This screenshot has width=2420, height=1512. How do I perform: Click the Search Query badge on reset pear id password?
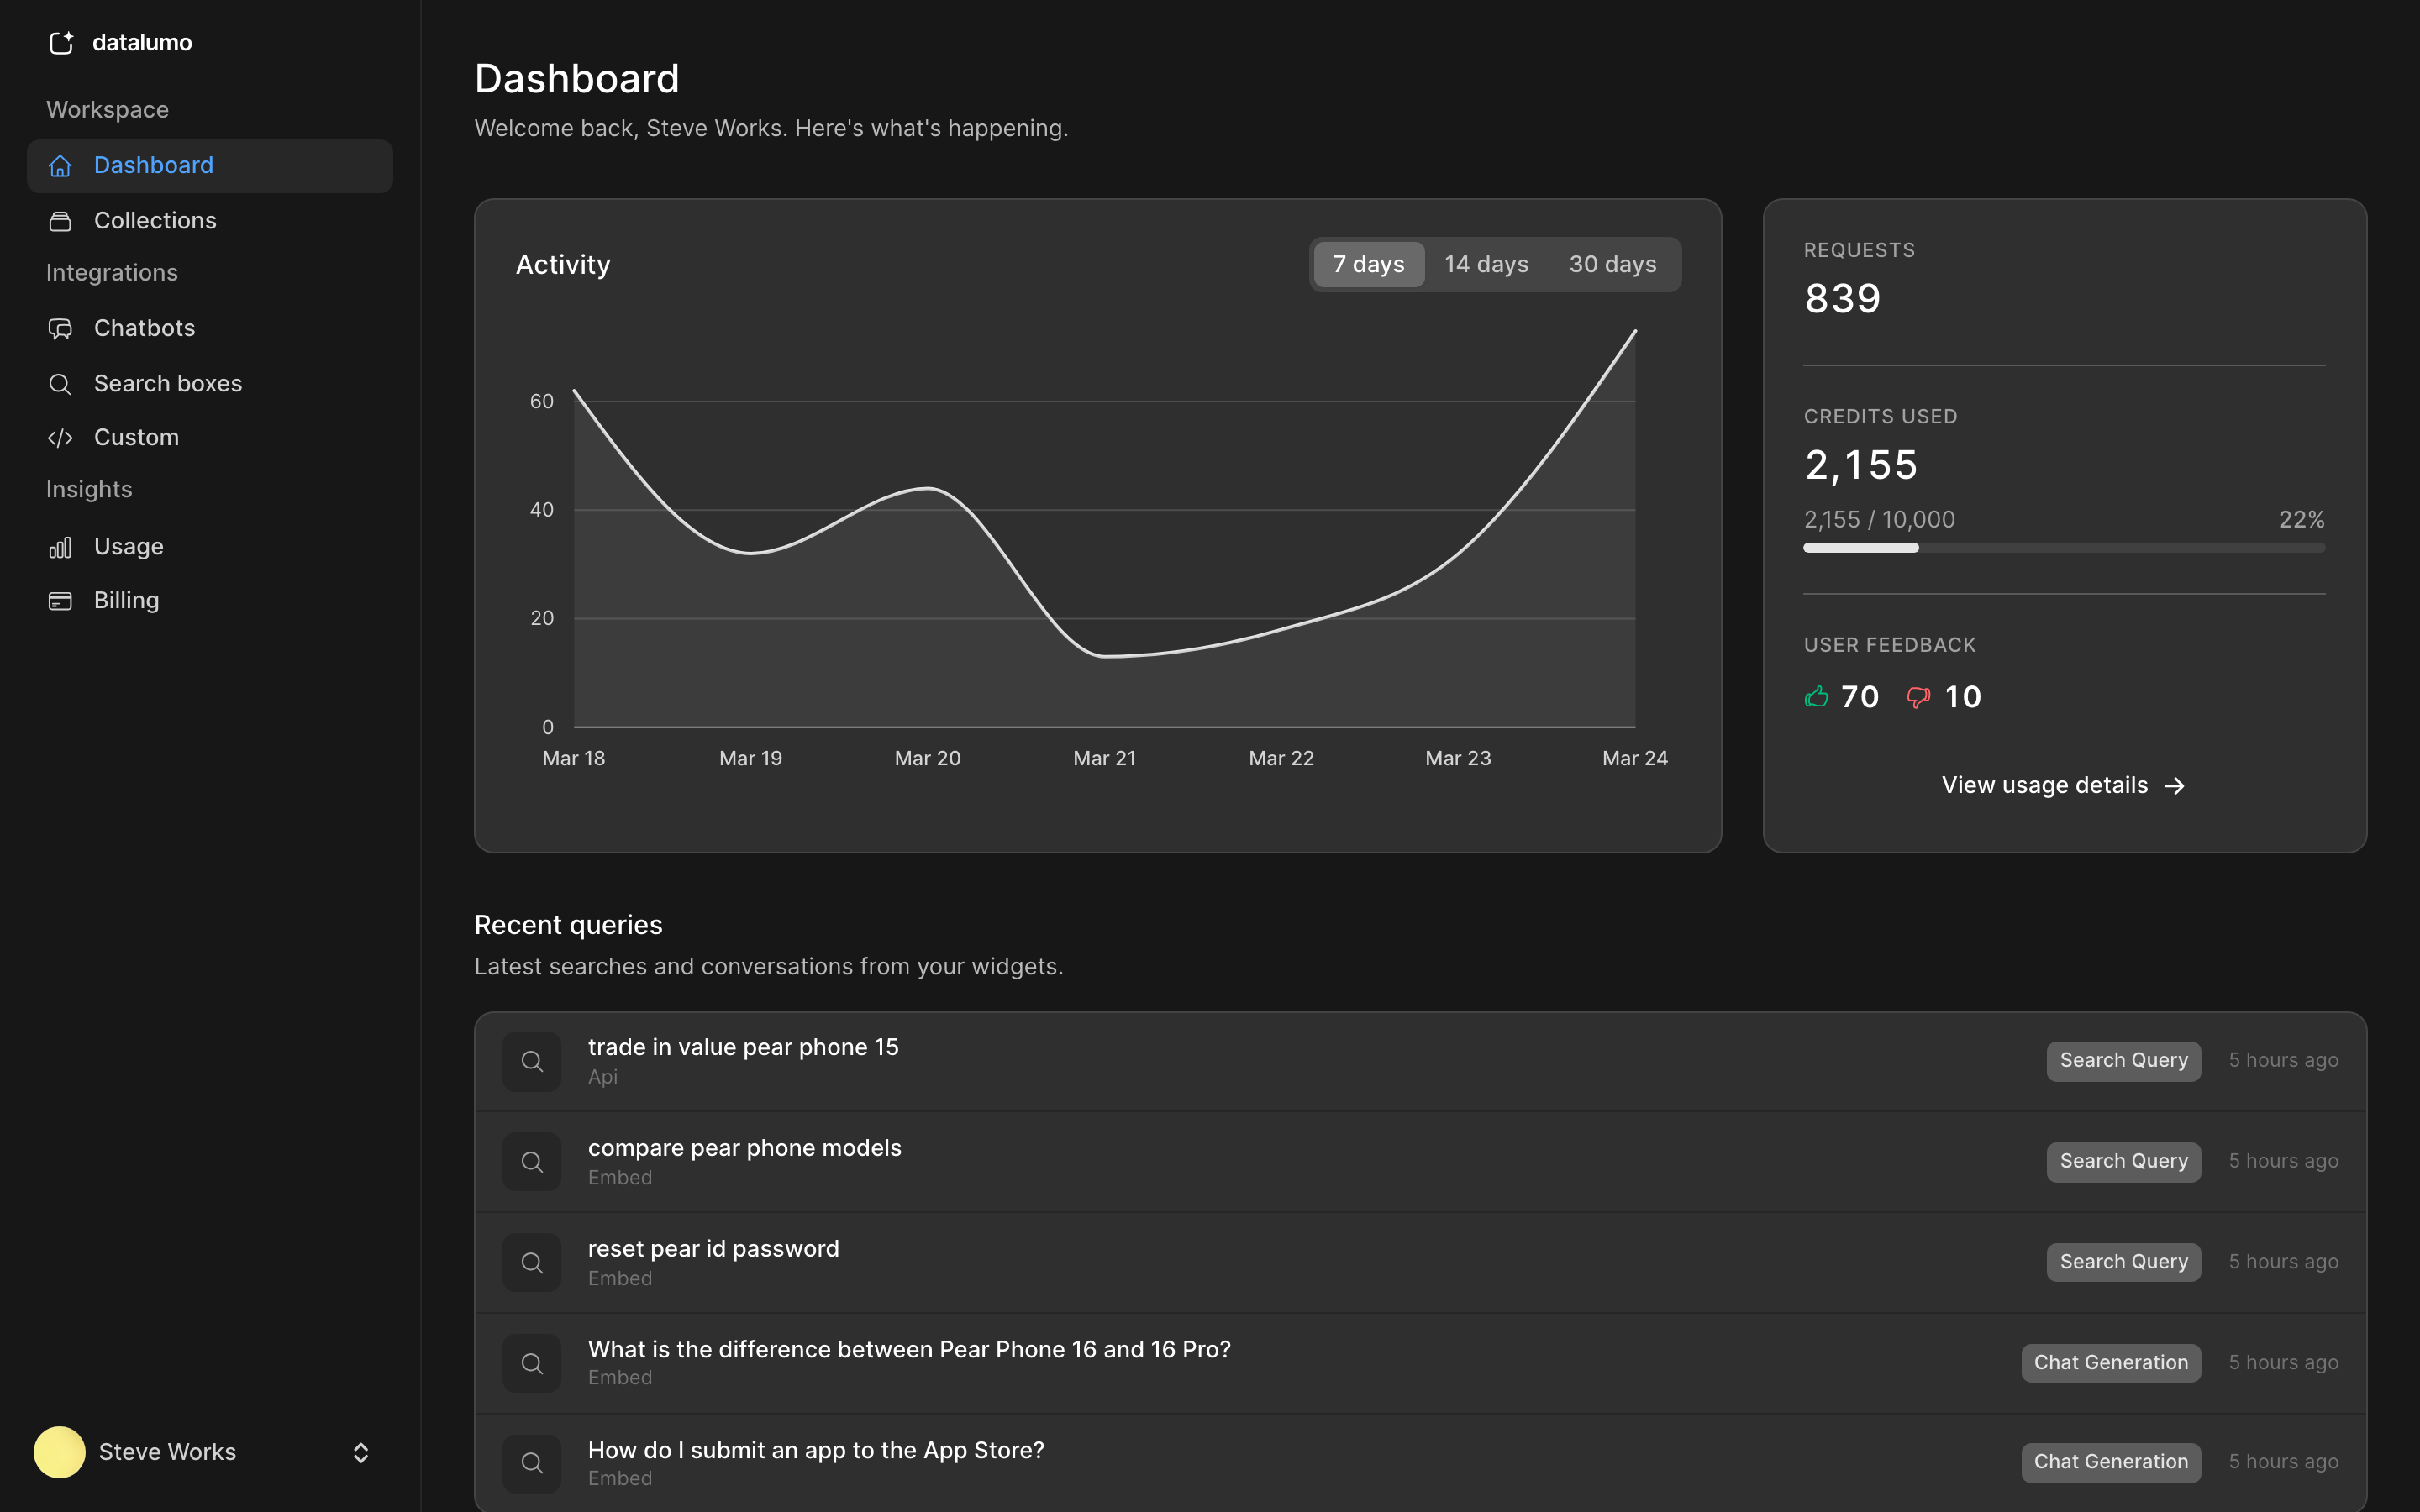tap(2123, 1261)
